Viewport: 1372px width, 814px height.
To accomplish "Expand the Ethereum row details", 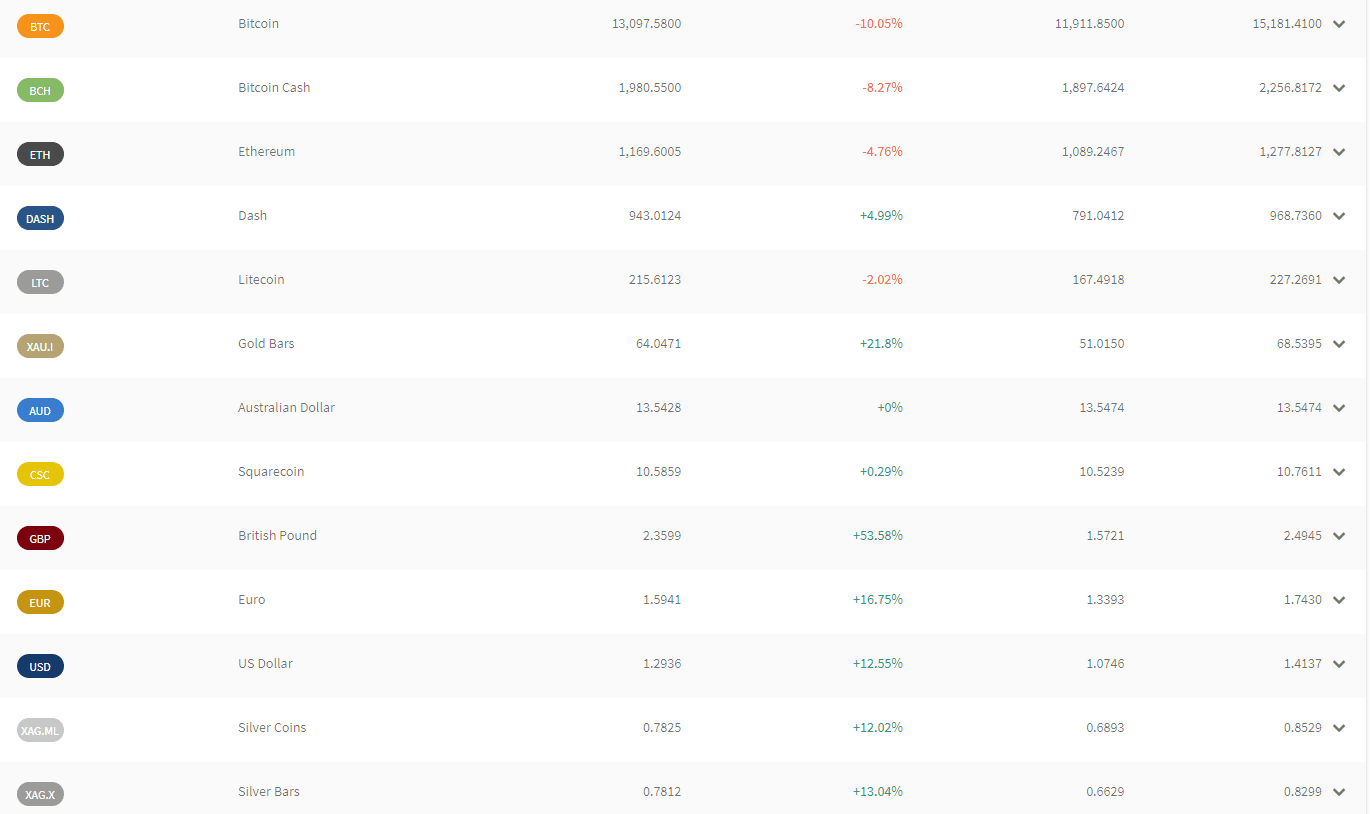I will coord(1340,152).
